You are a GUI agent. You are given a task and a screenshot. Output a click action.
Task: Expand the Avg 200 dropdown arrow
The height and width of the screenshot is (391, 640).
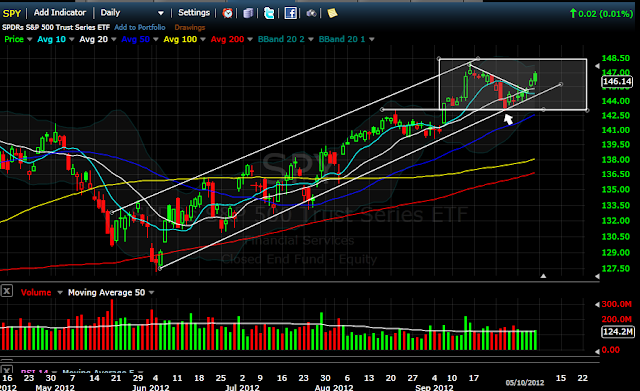250,40
